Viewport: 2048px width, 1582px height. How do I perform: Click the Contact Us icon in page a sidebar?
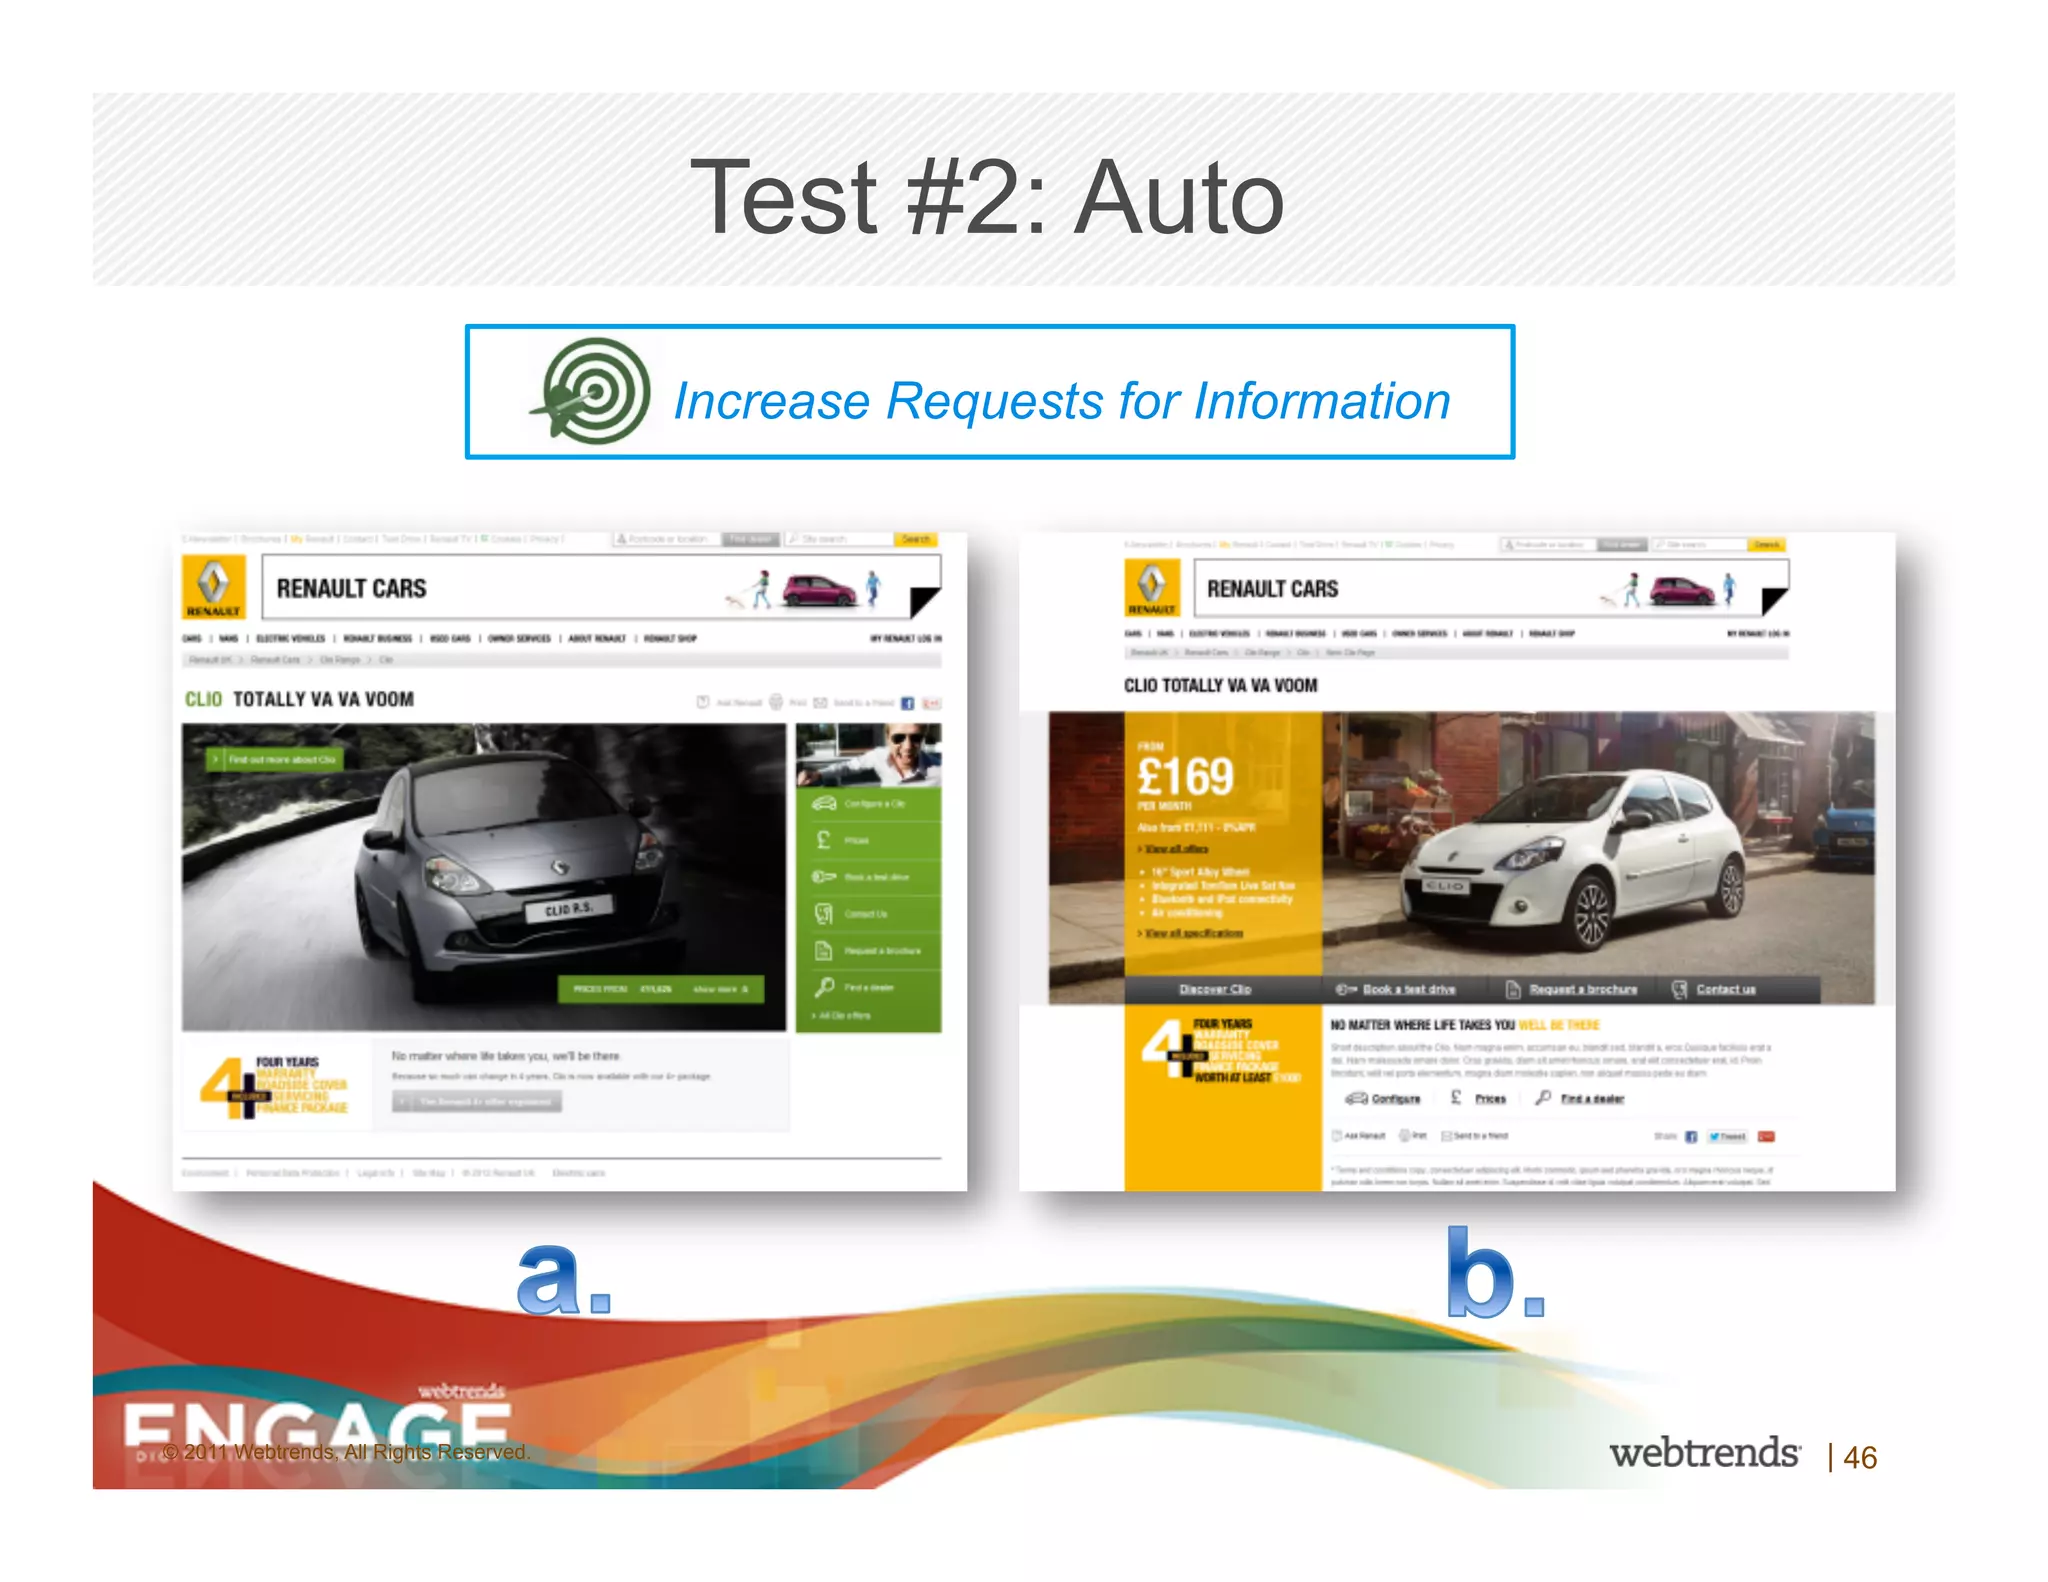[824, 913]
